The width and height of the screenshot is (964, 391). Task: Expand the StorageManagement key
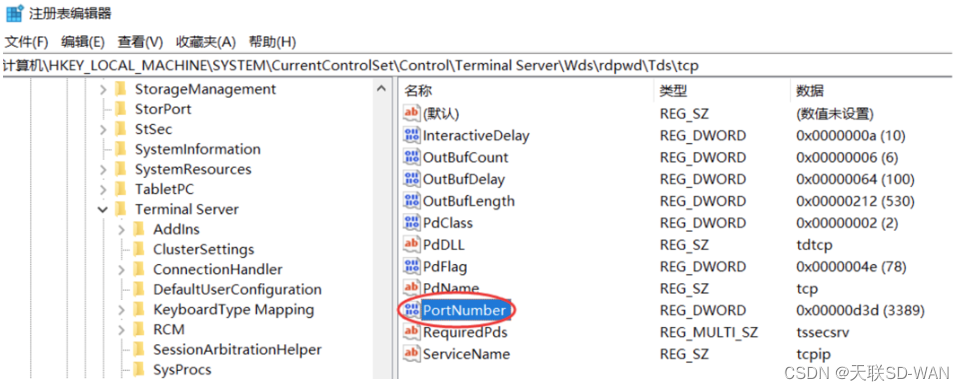pyautogui.click(x=103, y=90)
